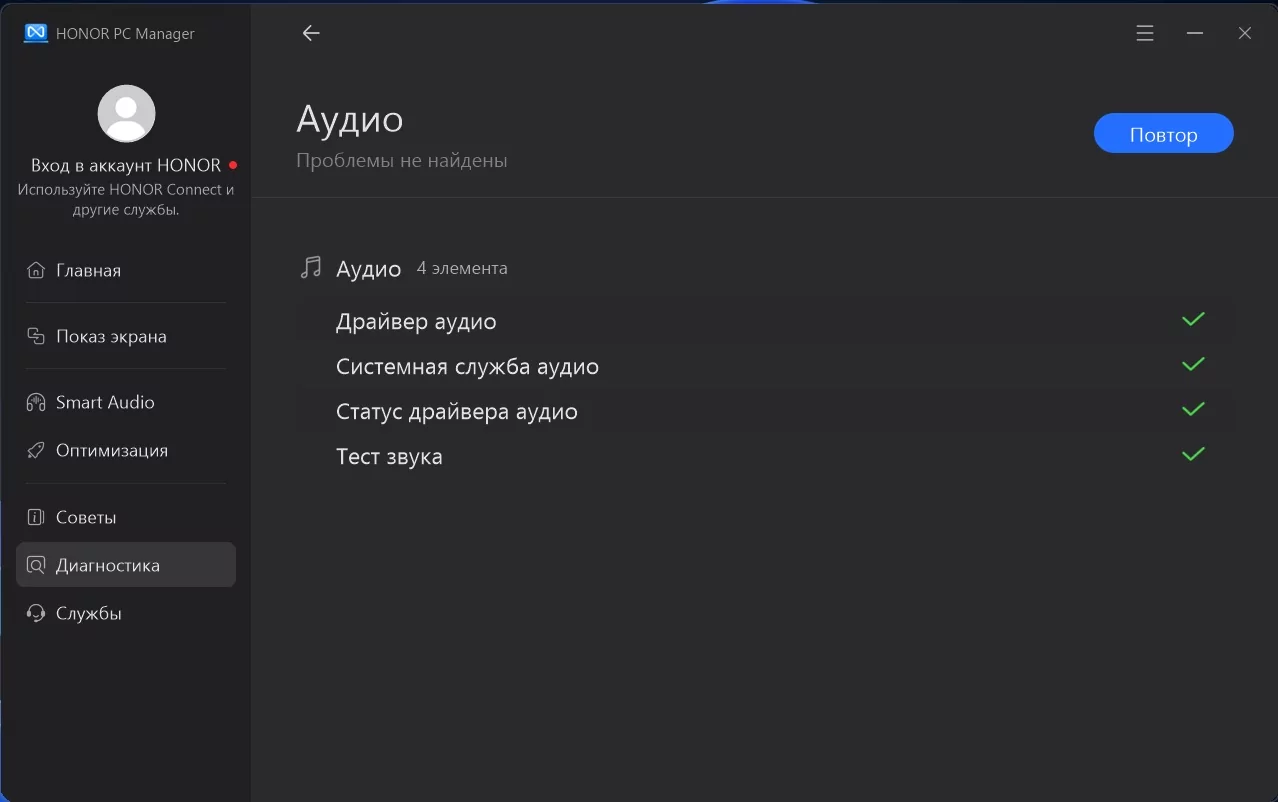Click the checkmark beside Тест звука

coord(1193,455)
